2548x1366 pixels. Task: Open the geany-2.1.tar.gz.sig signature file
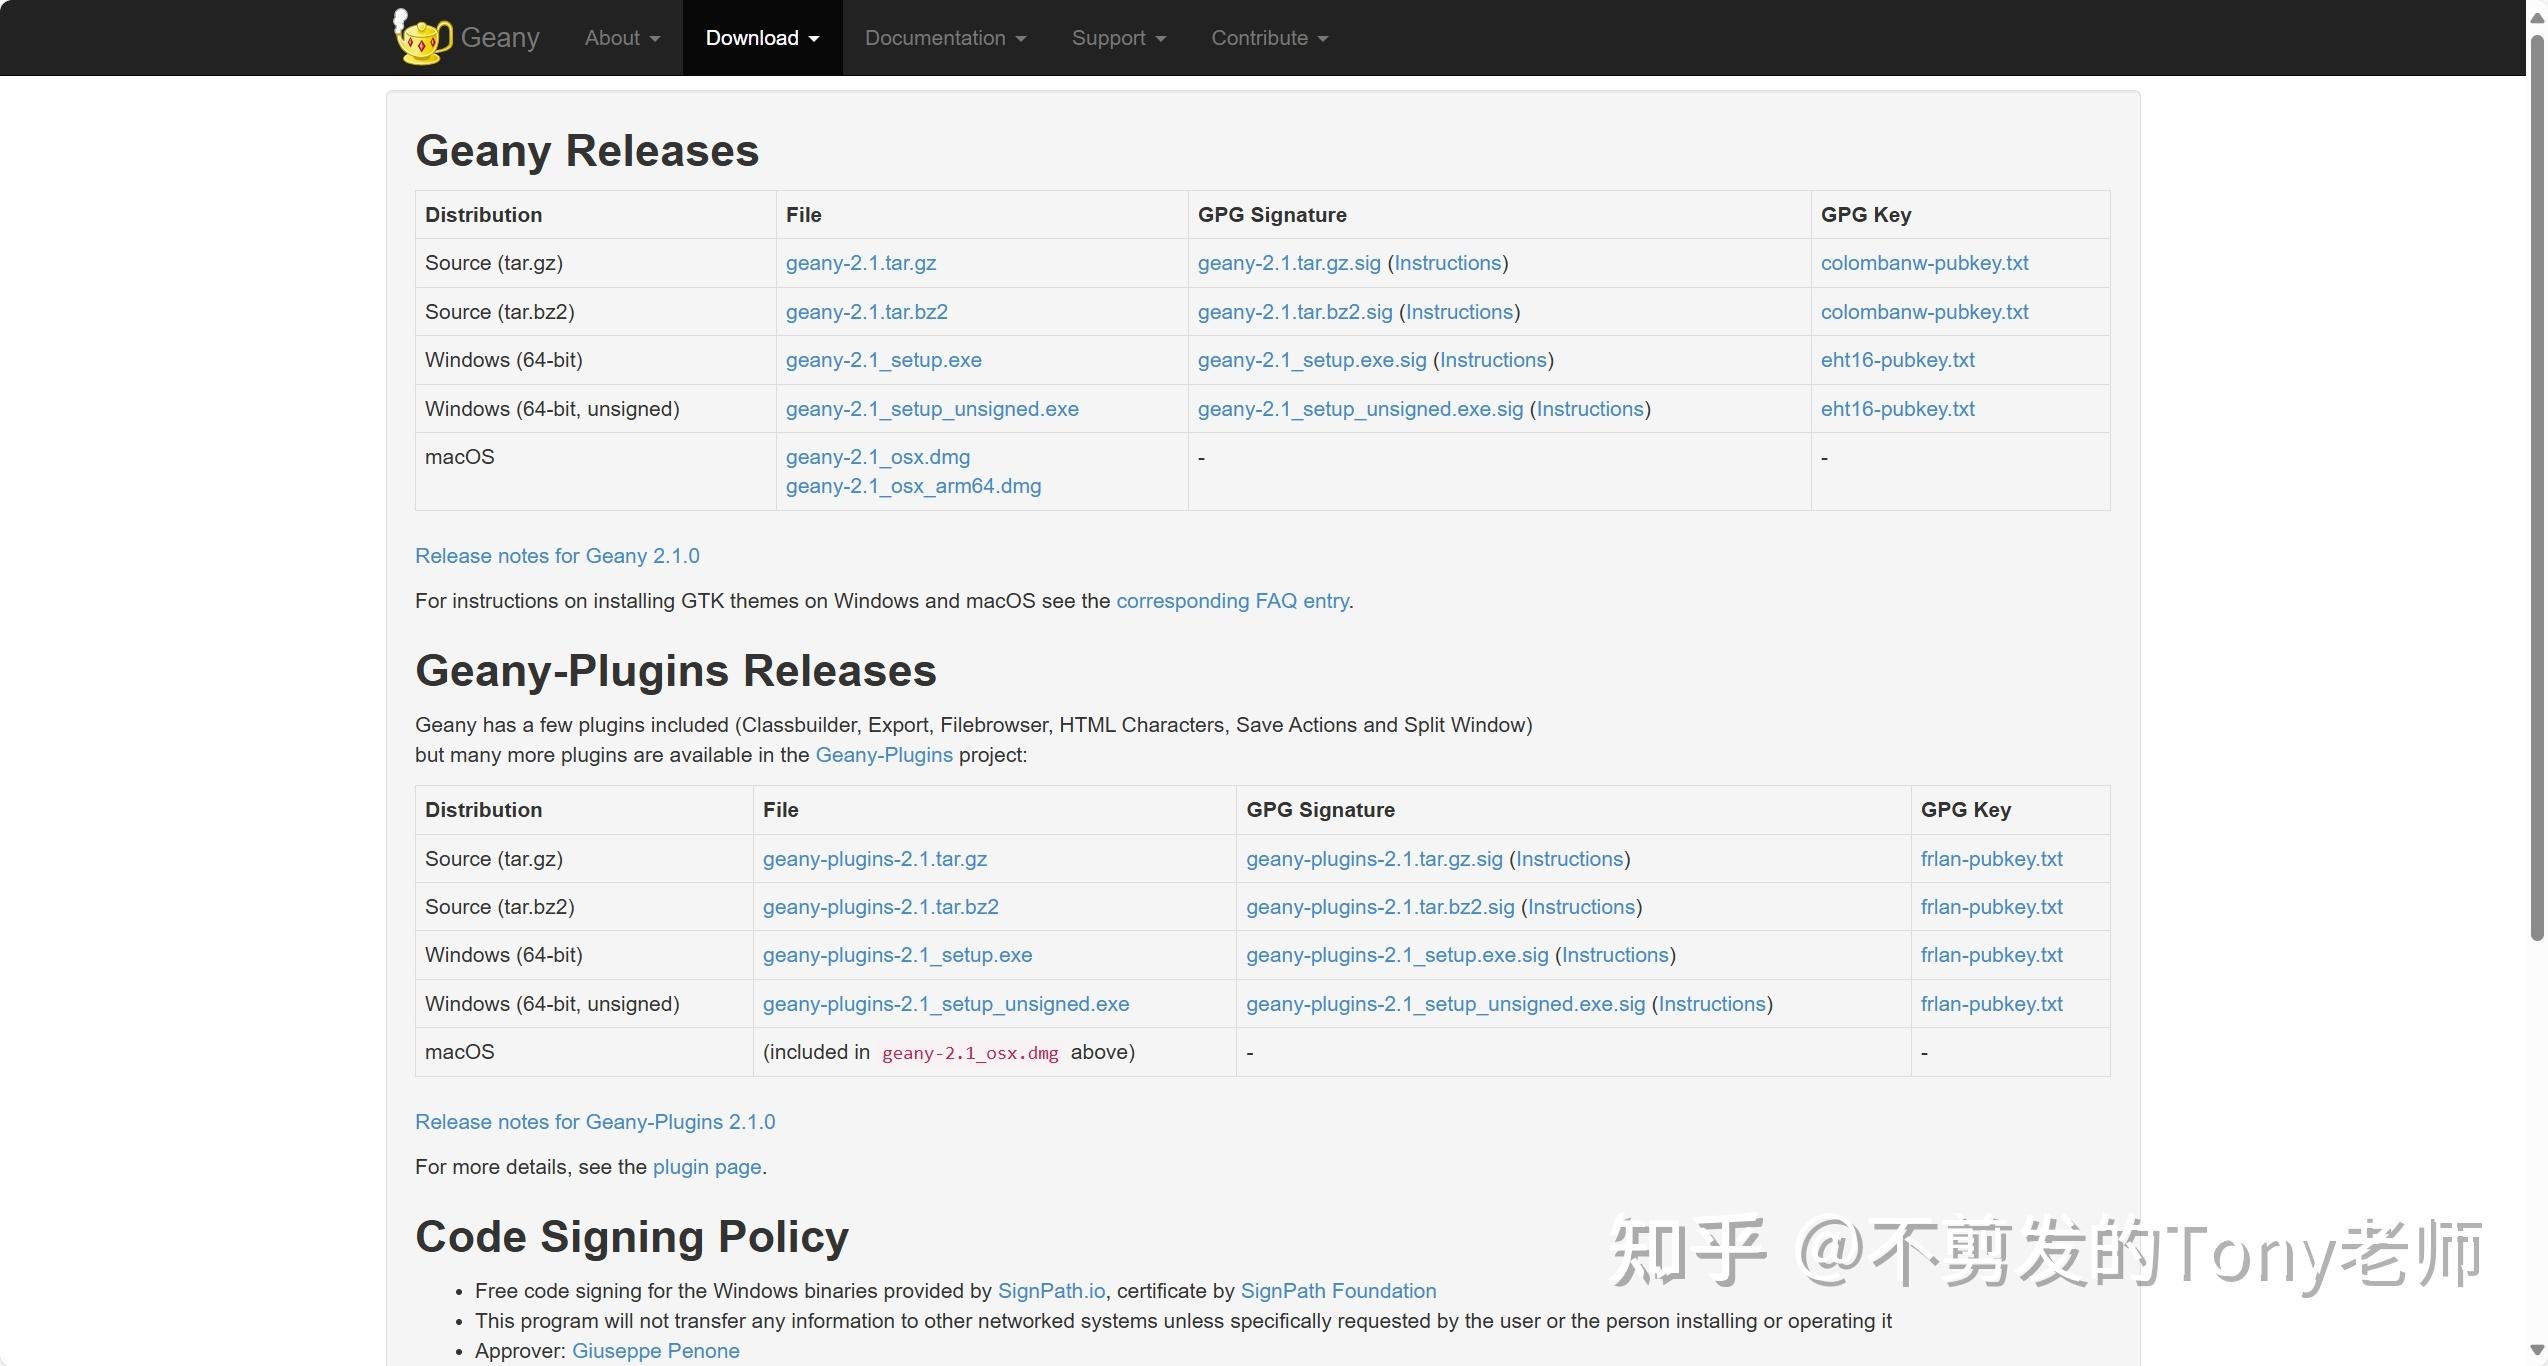point(1288,263)
